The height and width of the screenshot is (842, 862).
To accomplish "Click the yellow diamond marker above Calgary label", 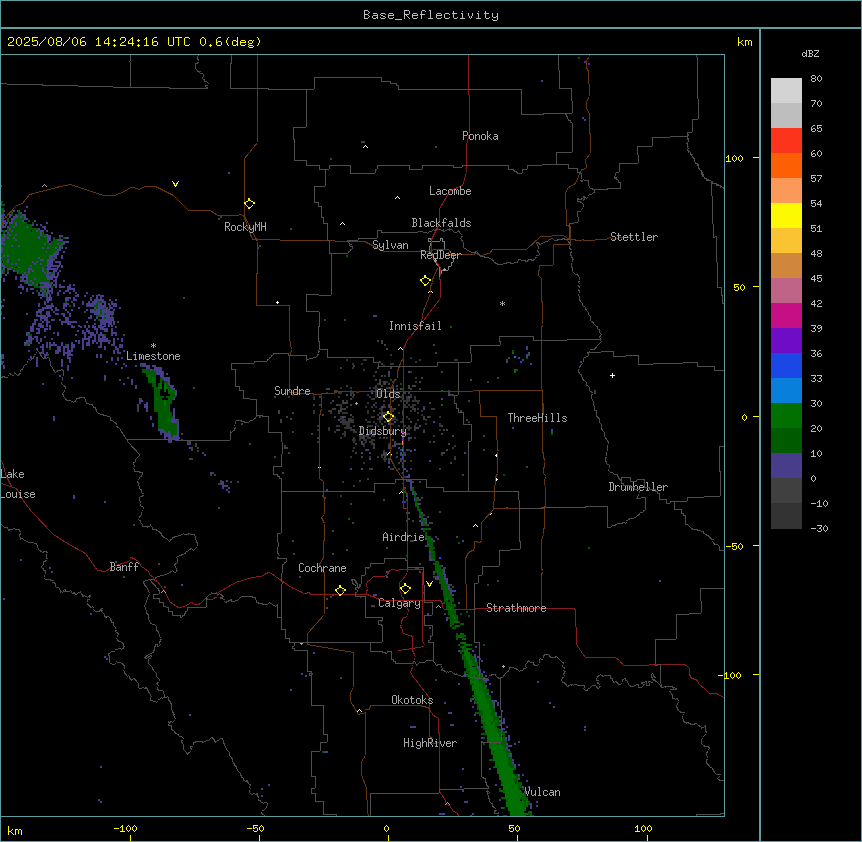I will coord(405,589).
